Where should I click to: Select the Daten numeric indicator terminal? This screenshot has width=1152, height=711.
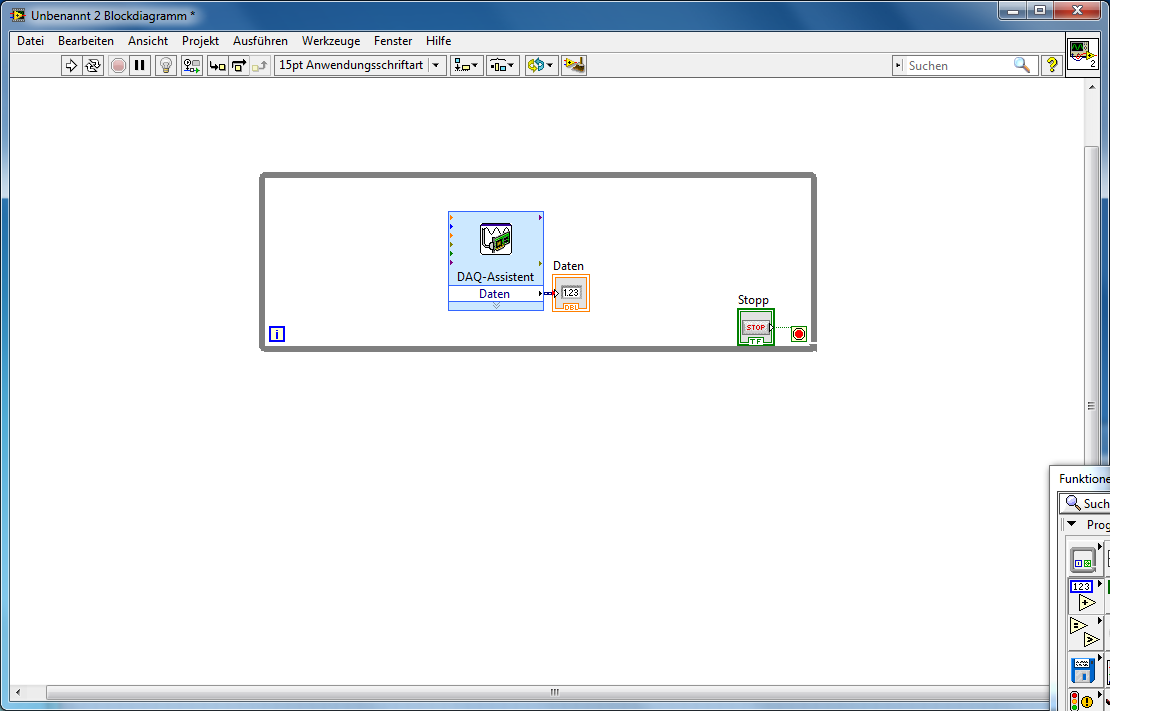click(571, 293)
